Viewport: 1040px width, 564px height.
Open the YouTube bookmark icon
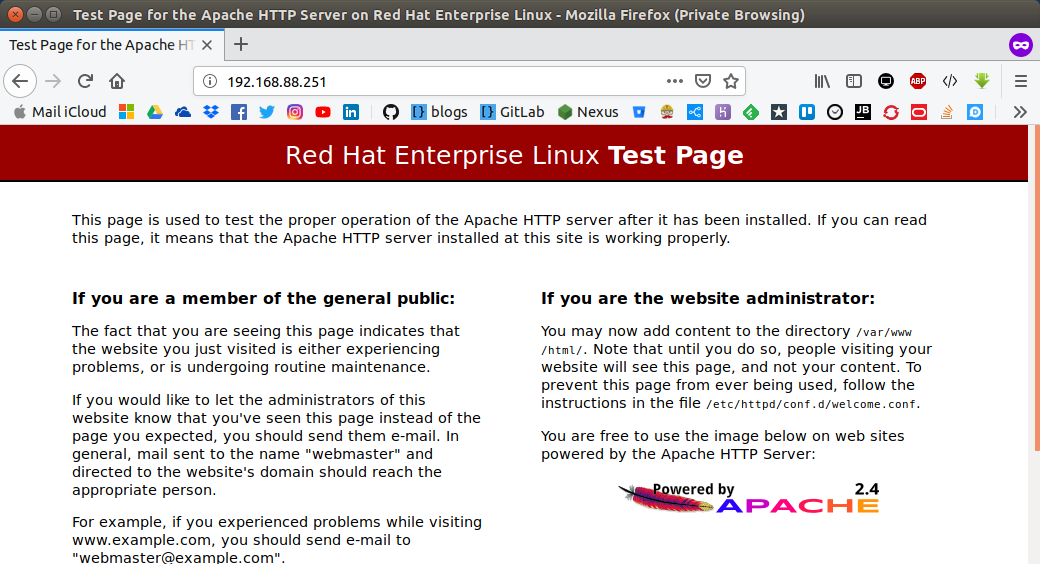click(323, 112)
